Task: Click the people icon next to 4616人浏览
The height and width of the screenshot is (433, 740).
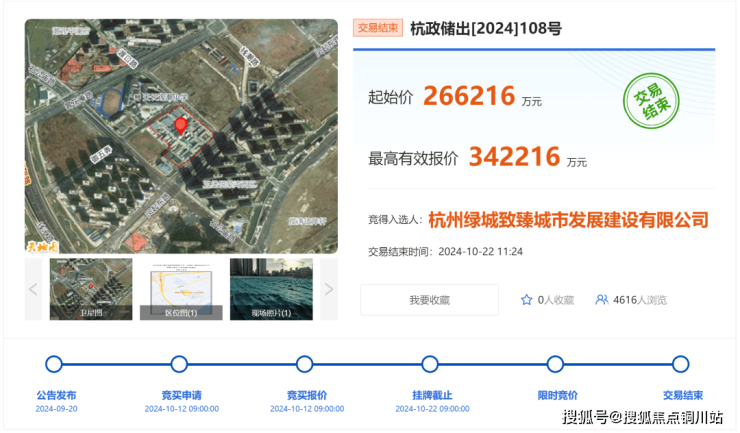Action: click(x=602, y=300)
